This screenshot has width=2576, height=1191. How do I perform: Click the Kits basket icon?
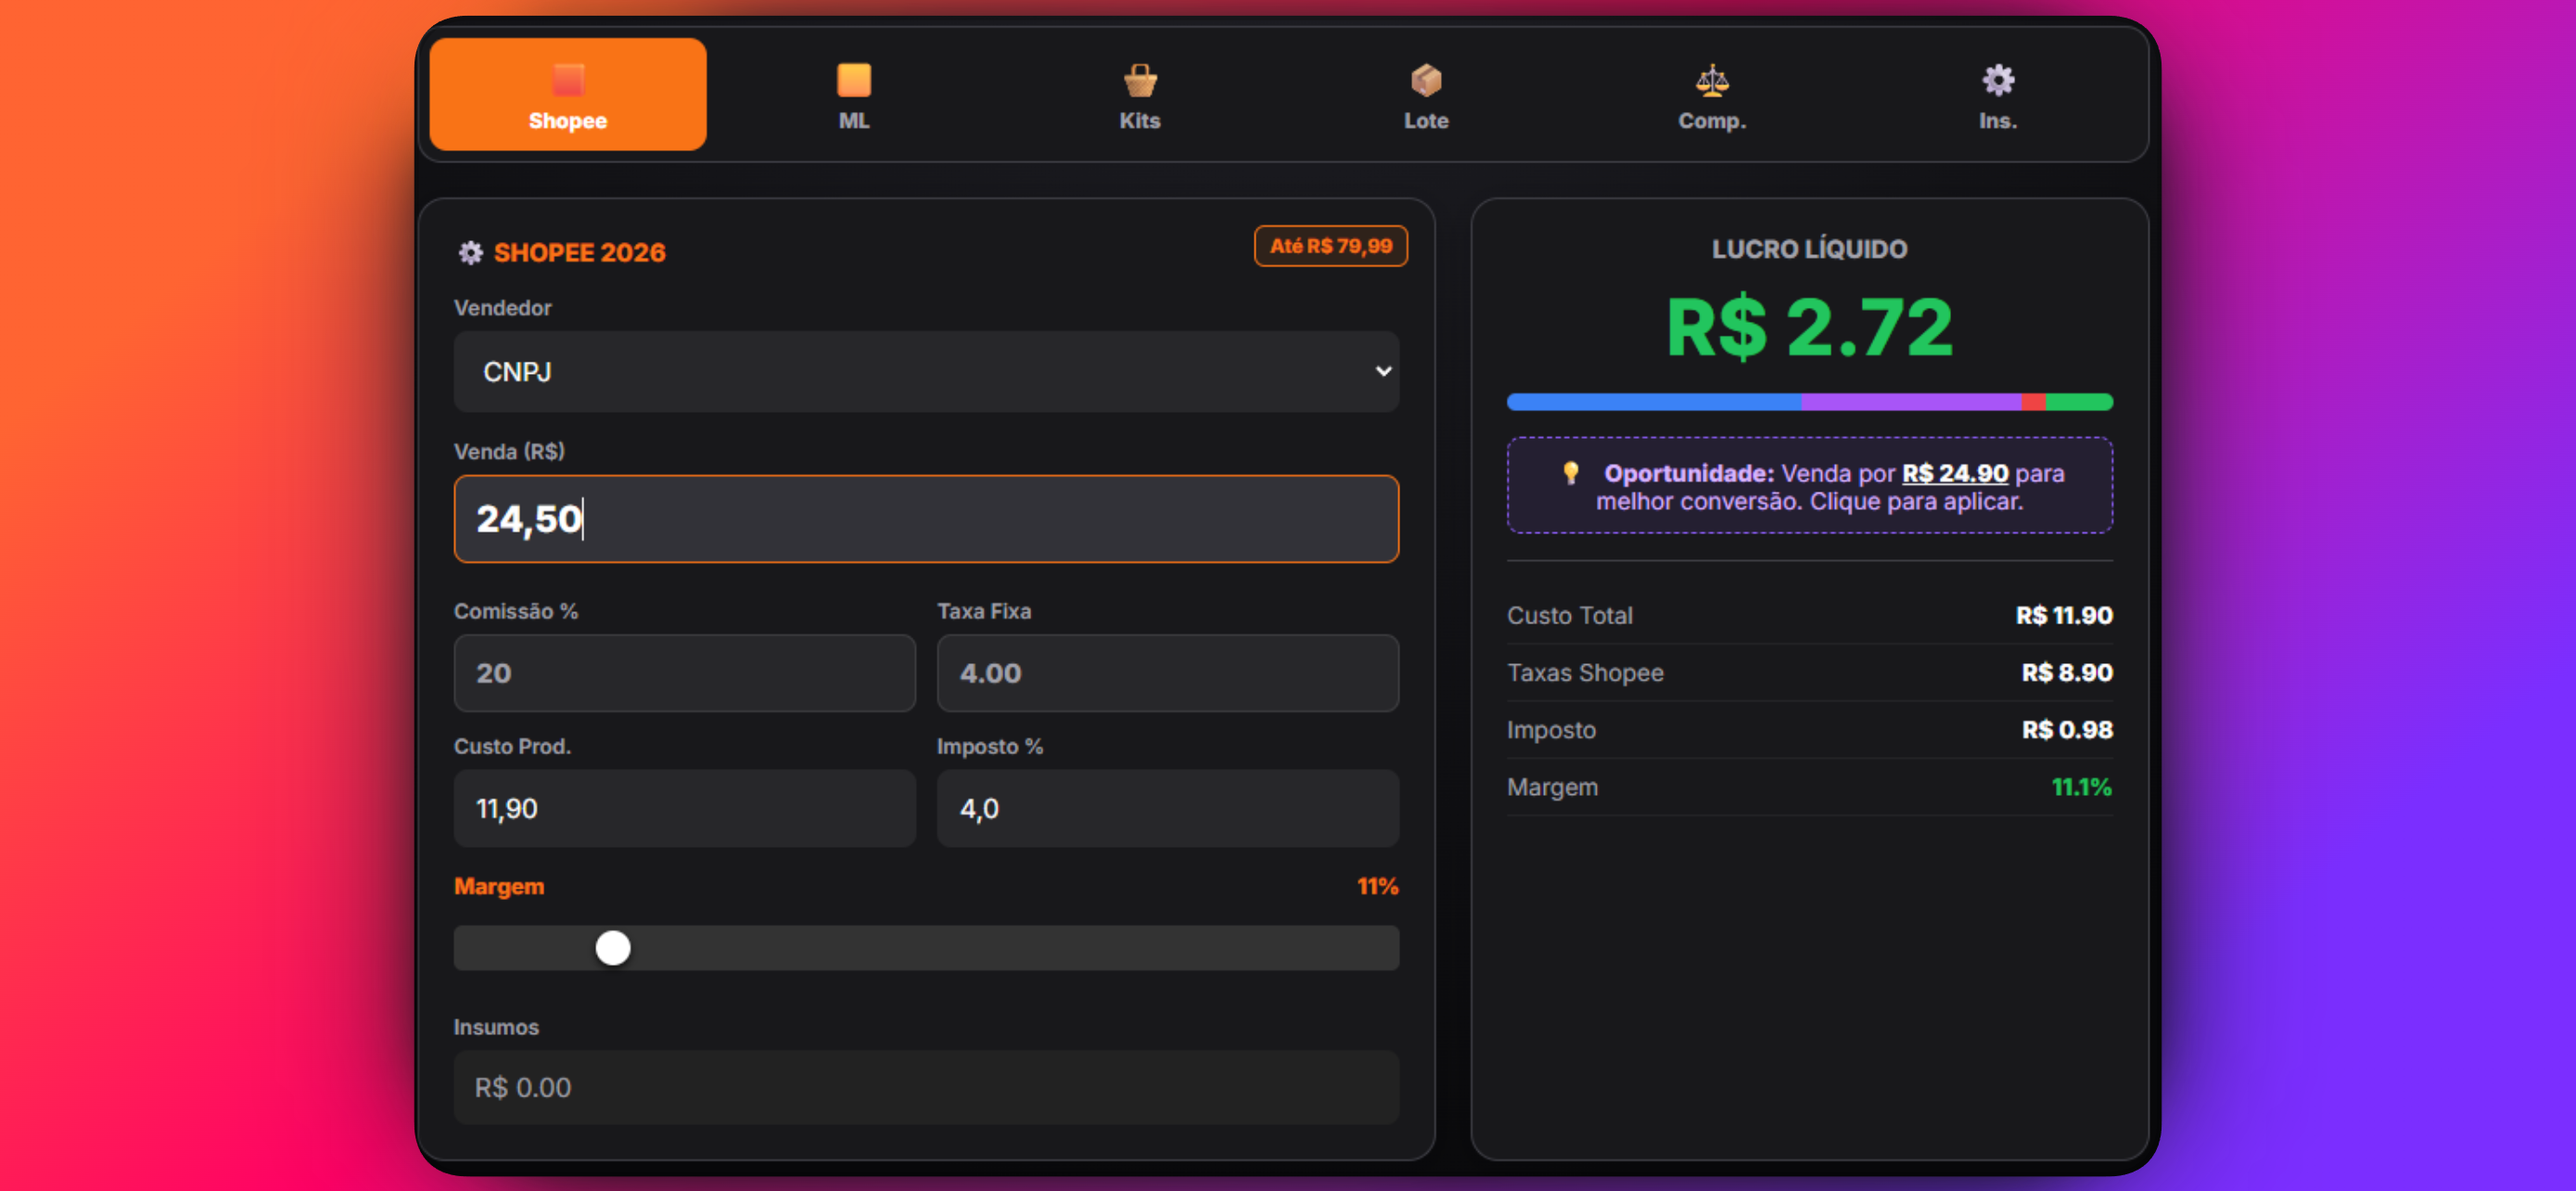click(x=1139, y=80)
